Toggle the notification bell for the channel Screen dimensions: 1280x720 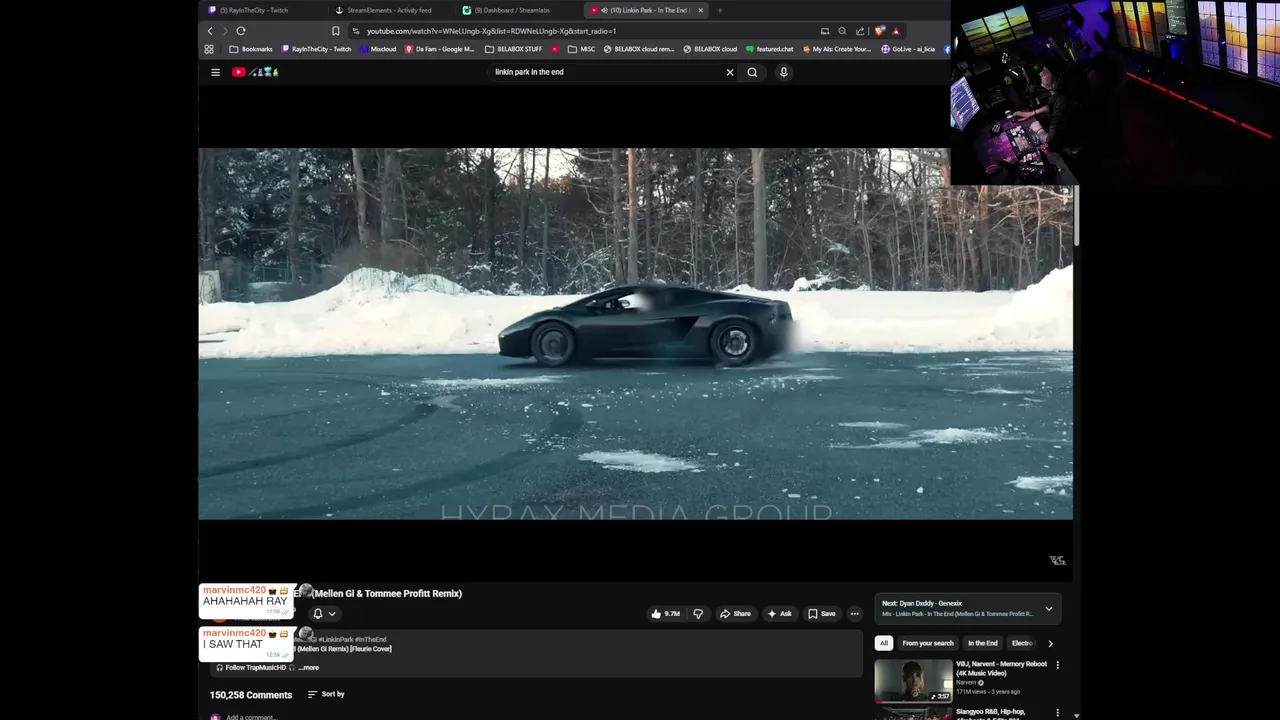(x=318, y=614)
